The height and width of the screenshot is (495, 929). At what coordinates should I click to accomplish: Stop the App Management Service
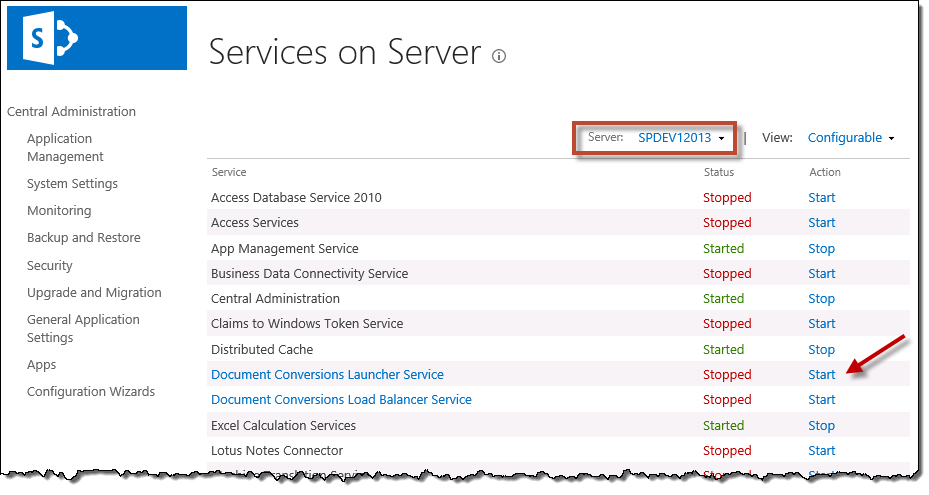click(x=821, y=249)
